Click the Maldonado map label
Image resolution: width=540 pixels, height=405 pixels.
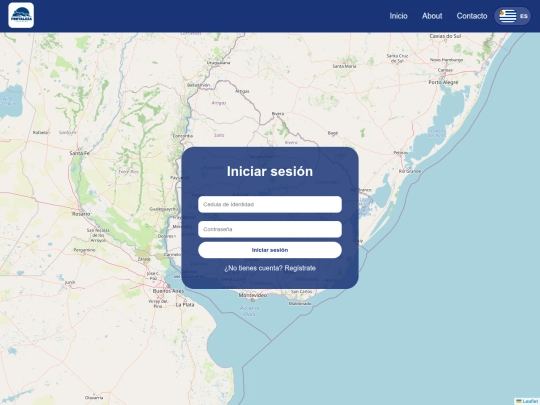pos(300,304)
